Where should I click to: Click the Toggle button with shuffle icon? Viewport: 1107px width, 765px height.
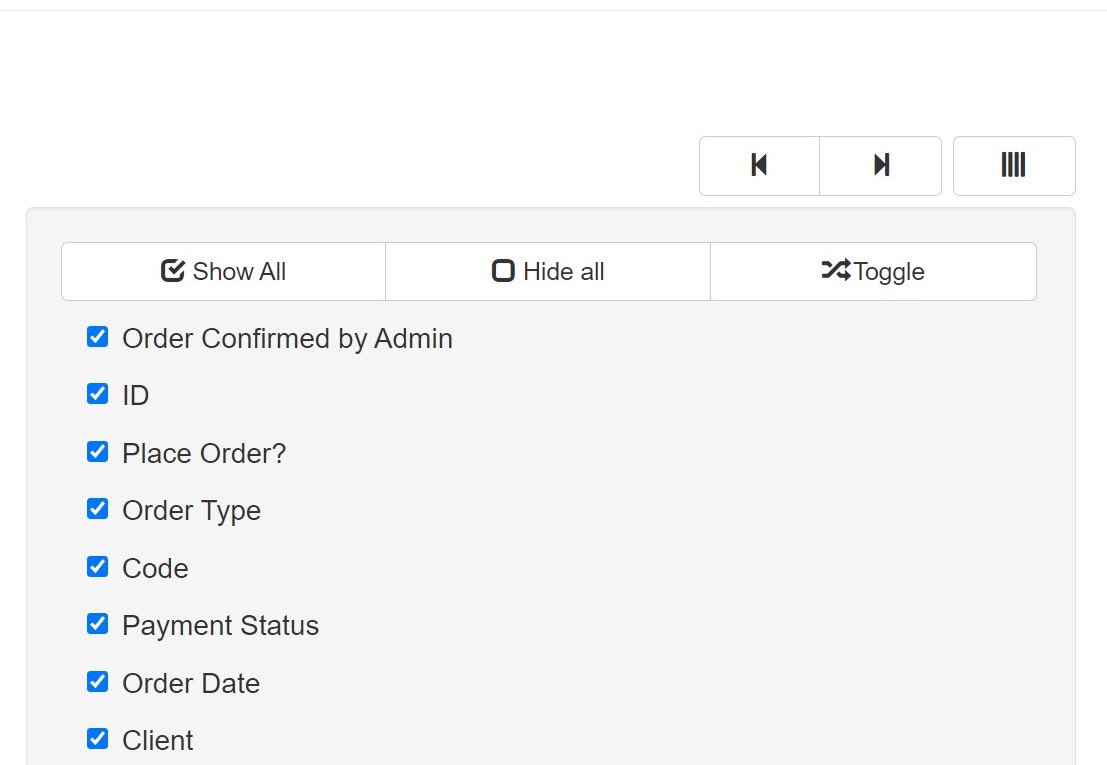[873, 272]
